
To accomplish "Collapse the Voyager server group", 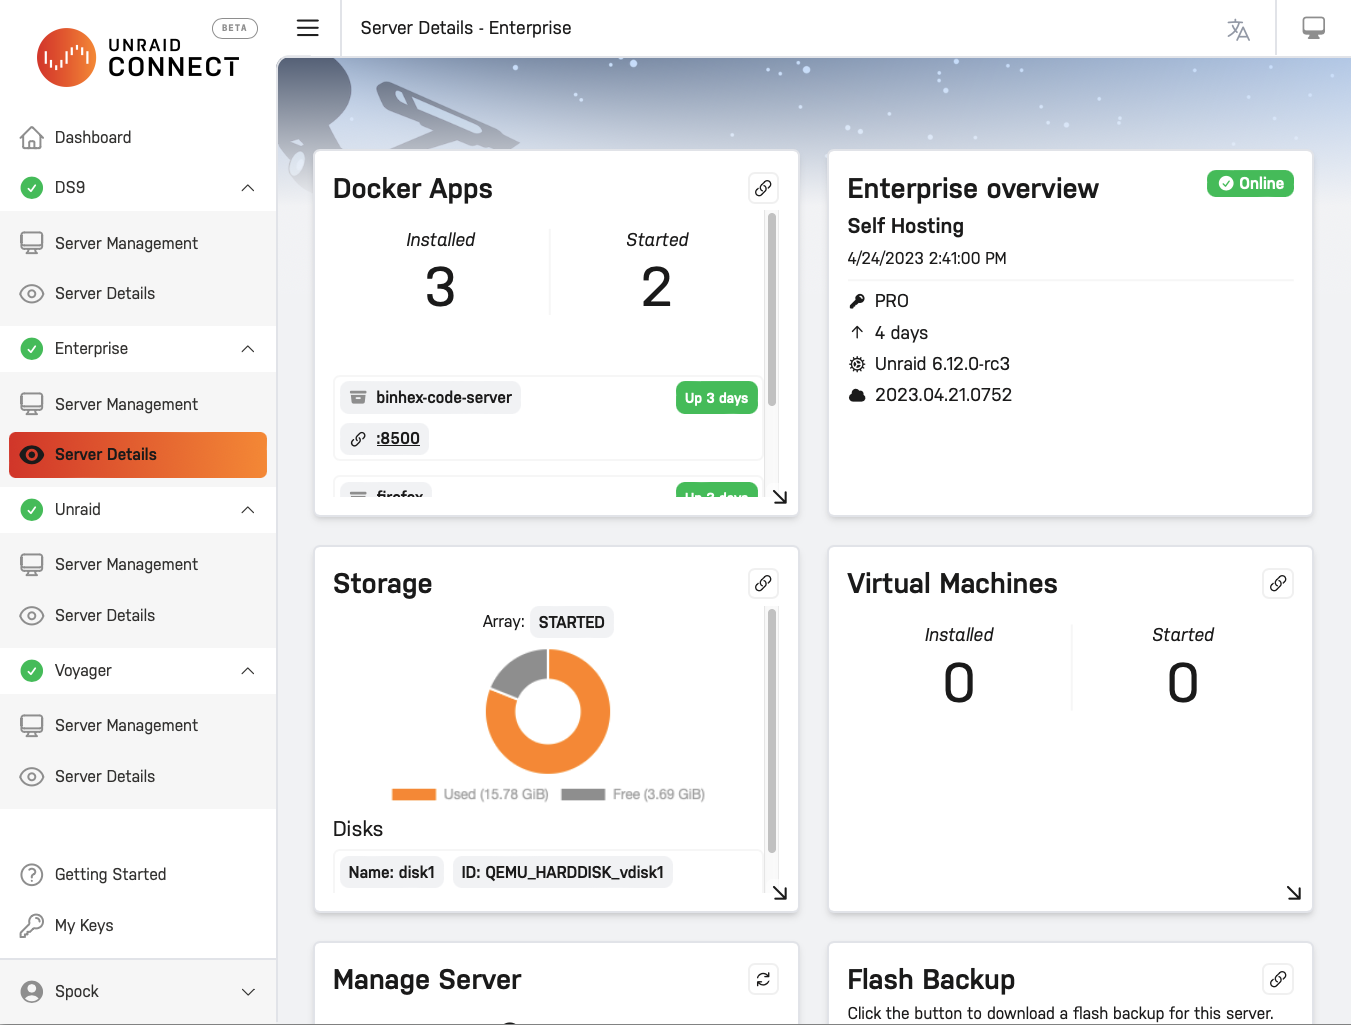I will 248,671.
